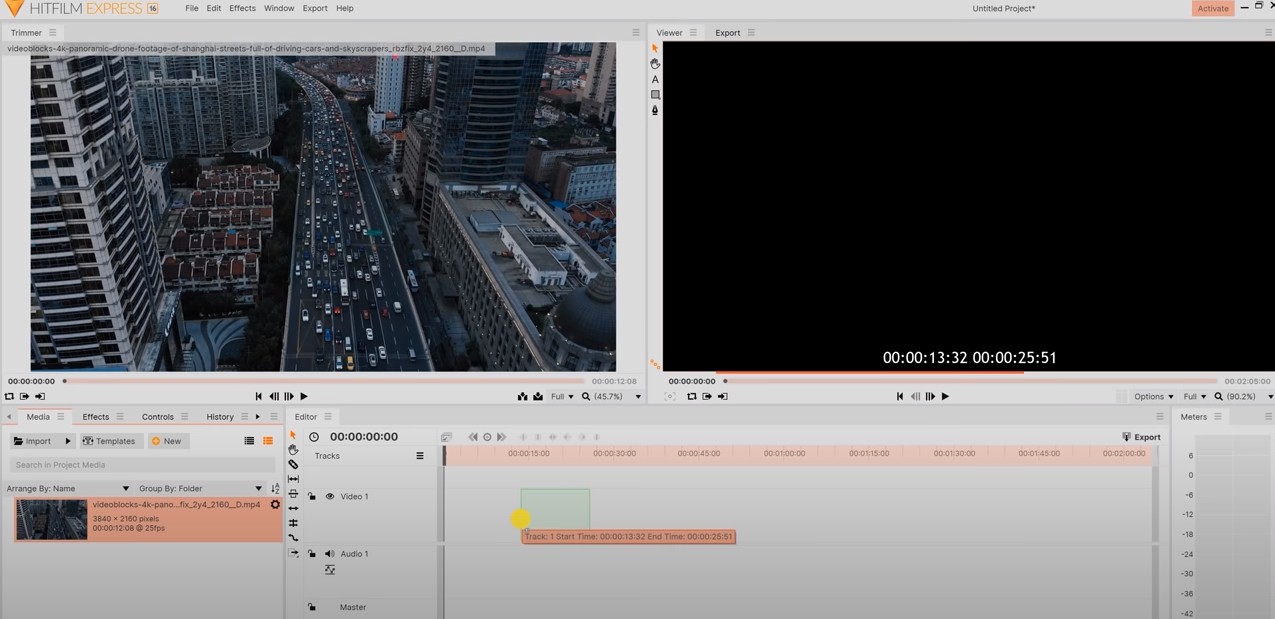Click the Trimmer insert clip icon
Screen dimensions: 1275x619
pyautogui.click(x=522, y=397)
